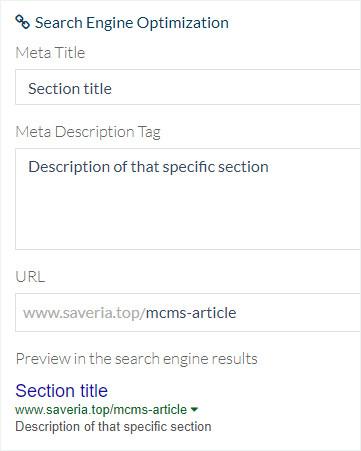This screenshot has width=361, height=451.
Task: Click the green www.saveria.top/mcms-article preview URL
Action: coord(101,410)
